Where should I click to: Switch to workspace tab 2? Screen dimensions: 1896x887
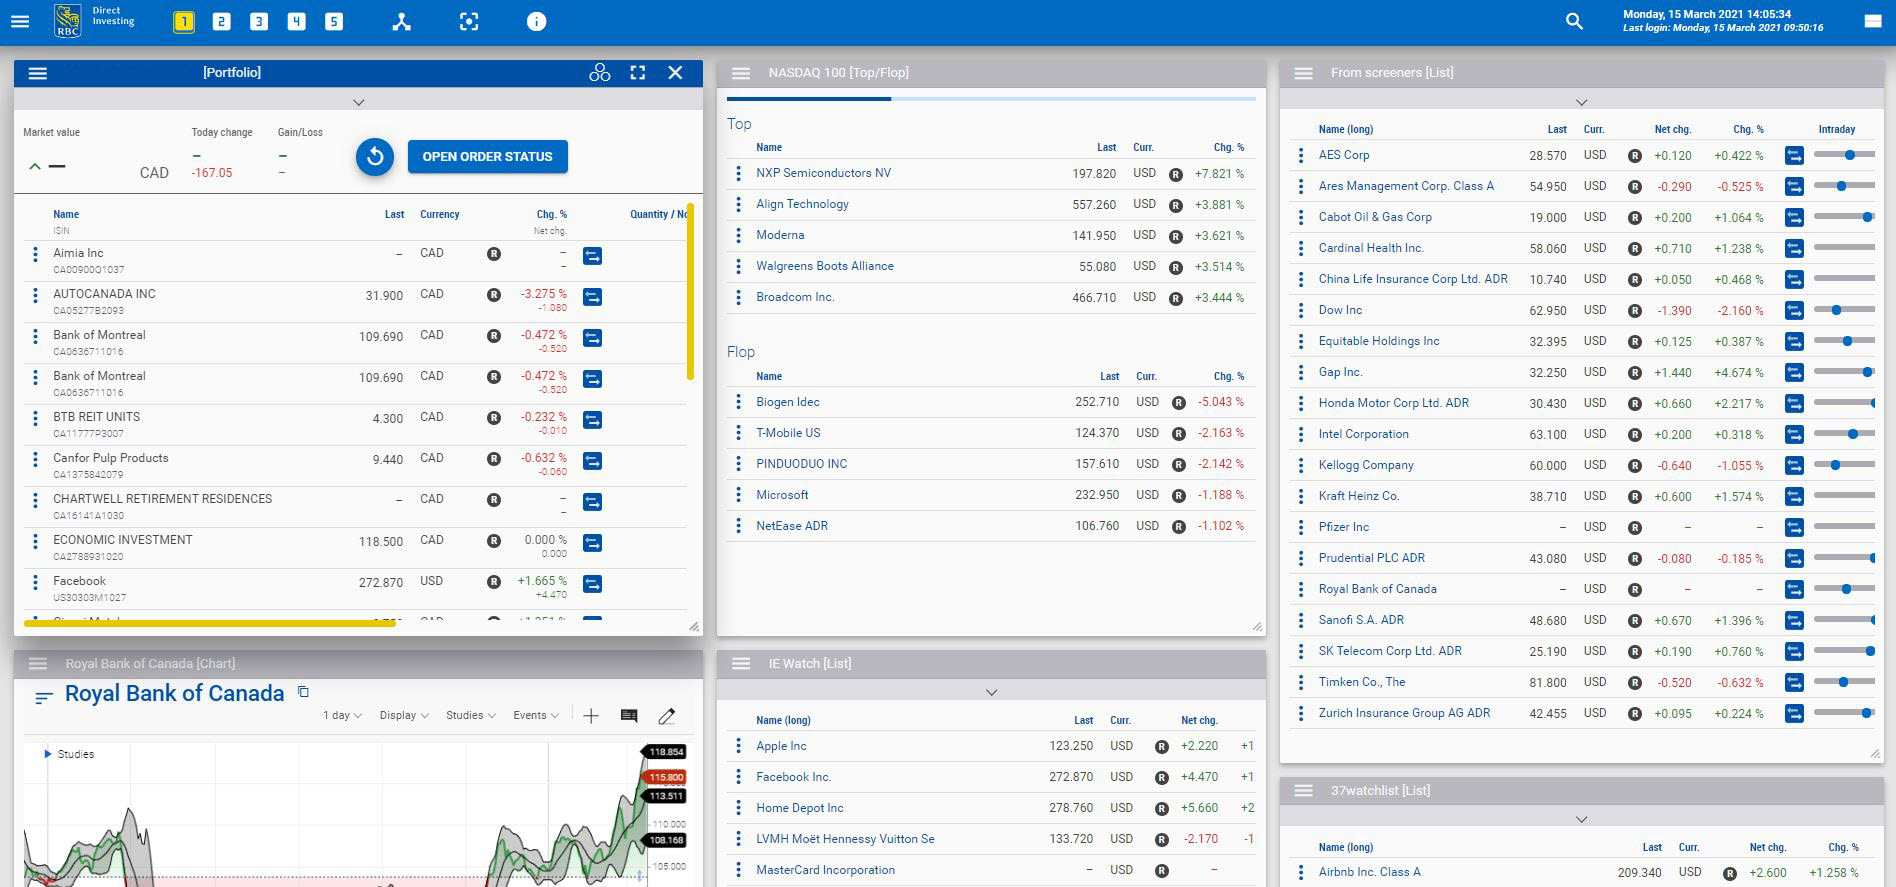click(221, 21)
